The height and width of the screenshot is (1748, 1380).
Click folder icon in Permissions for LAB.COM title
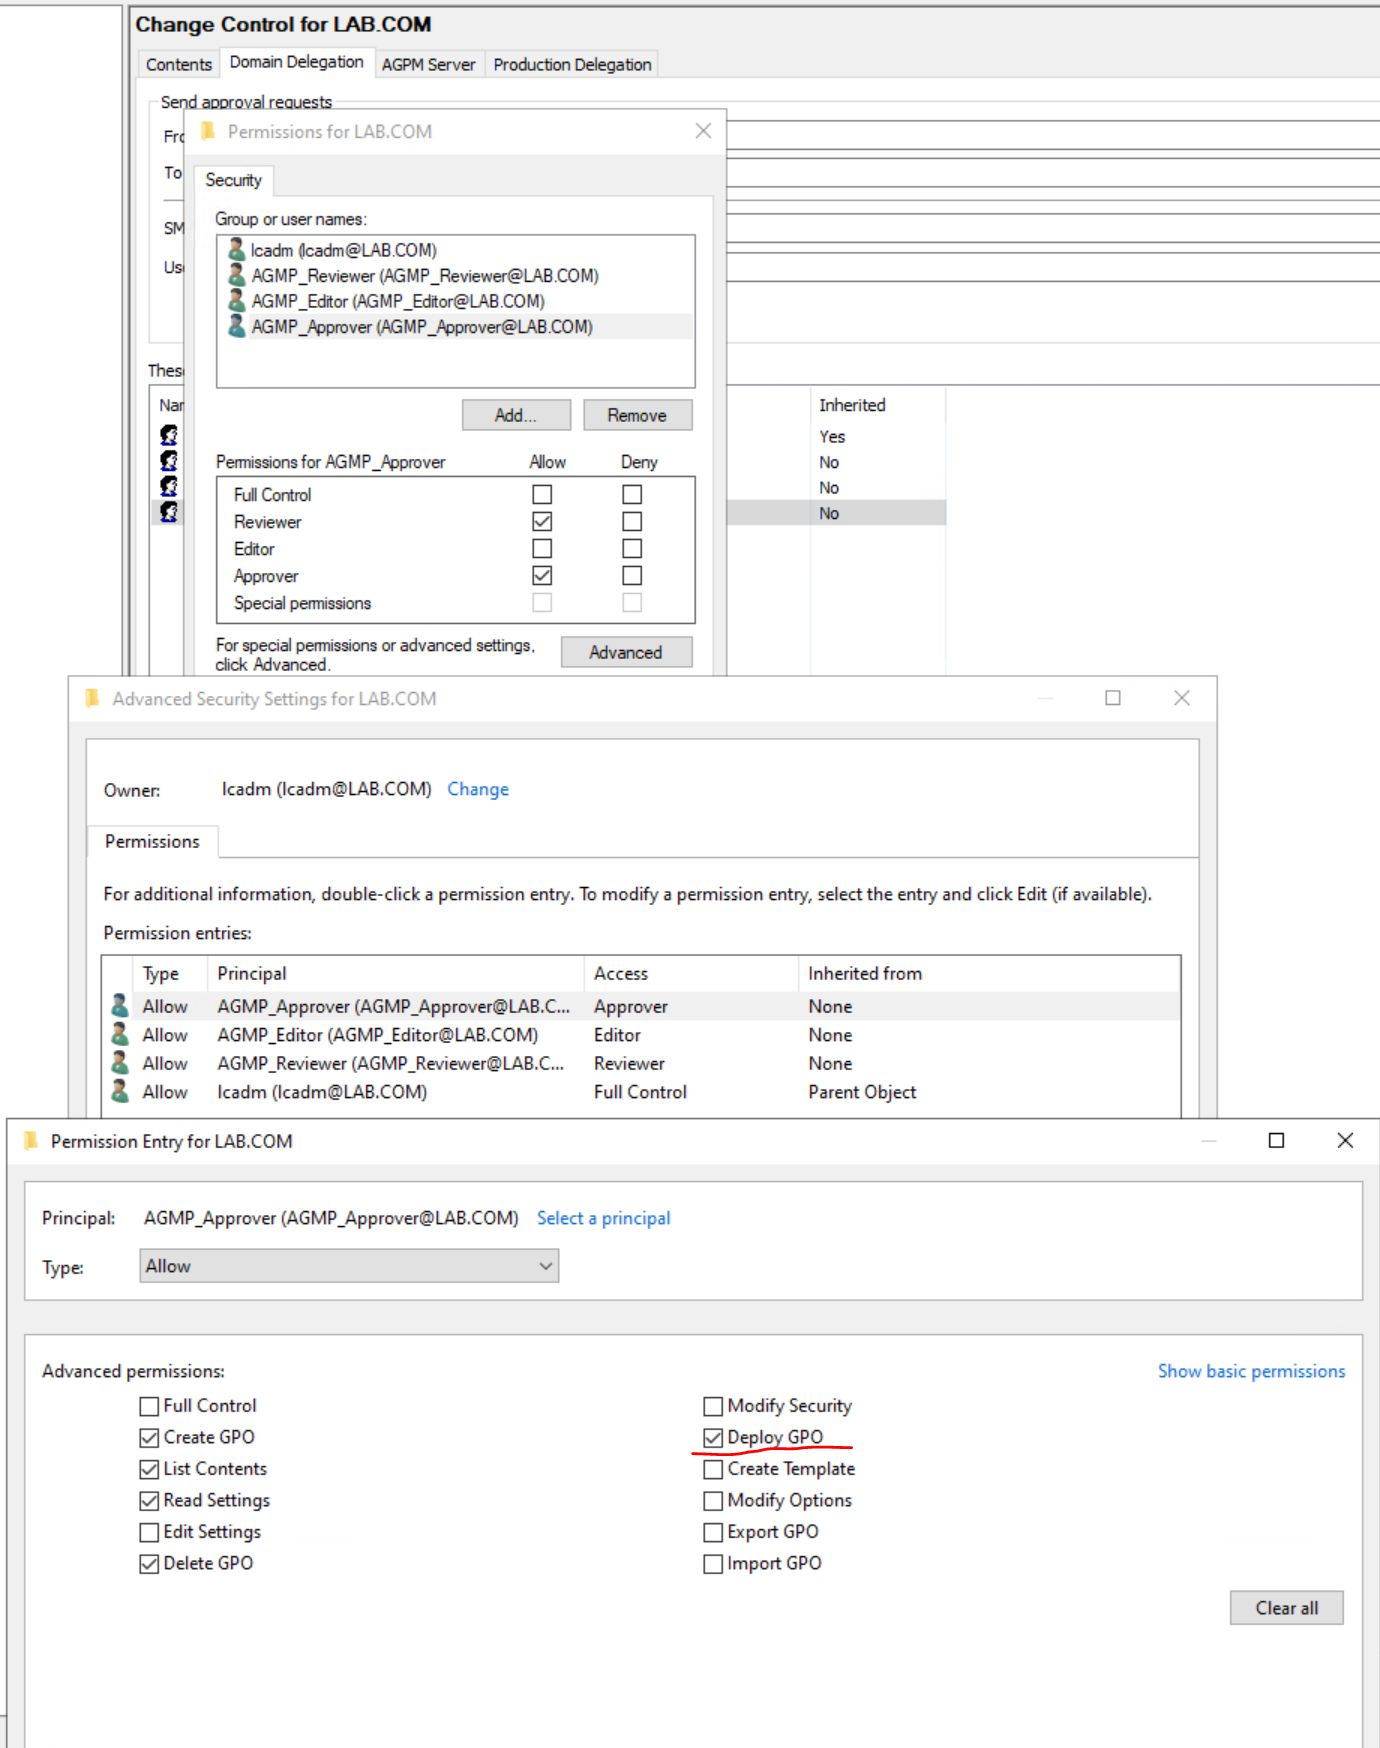(208, 131)
